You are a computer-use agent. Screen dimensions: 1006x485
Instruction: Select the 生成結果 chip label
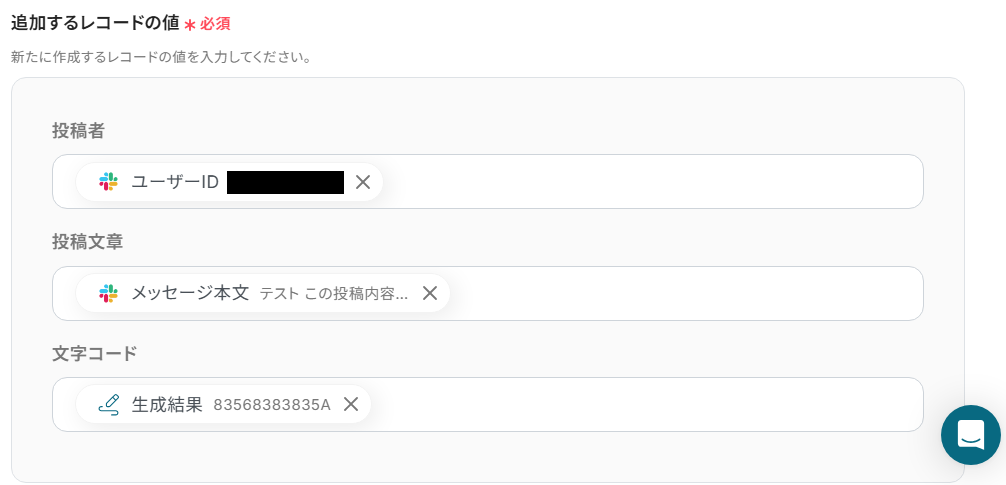[167, 404]
